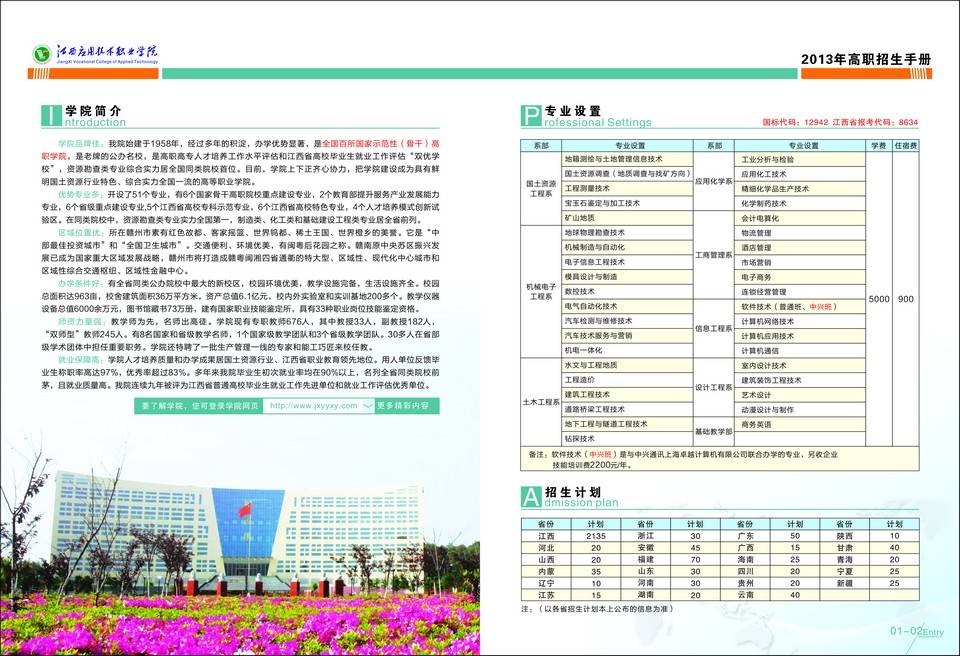Click the '学费' column header

click(879, 146)
